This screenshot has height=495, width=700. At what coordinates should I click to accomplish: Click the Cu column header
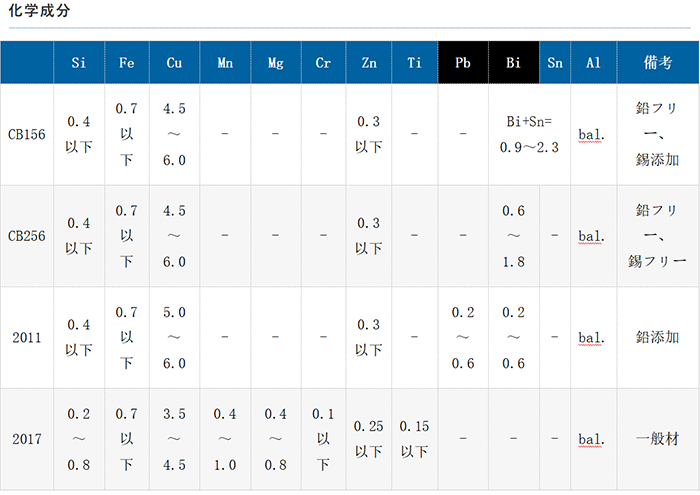[174, 63]
